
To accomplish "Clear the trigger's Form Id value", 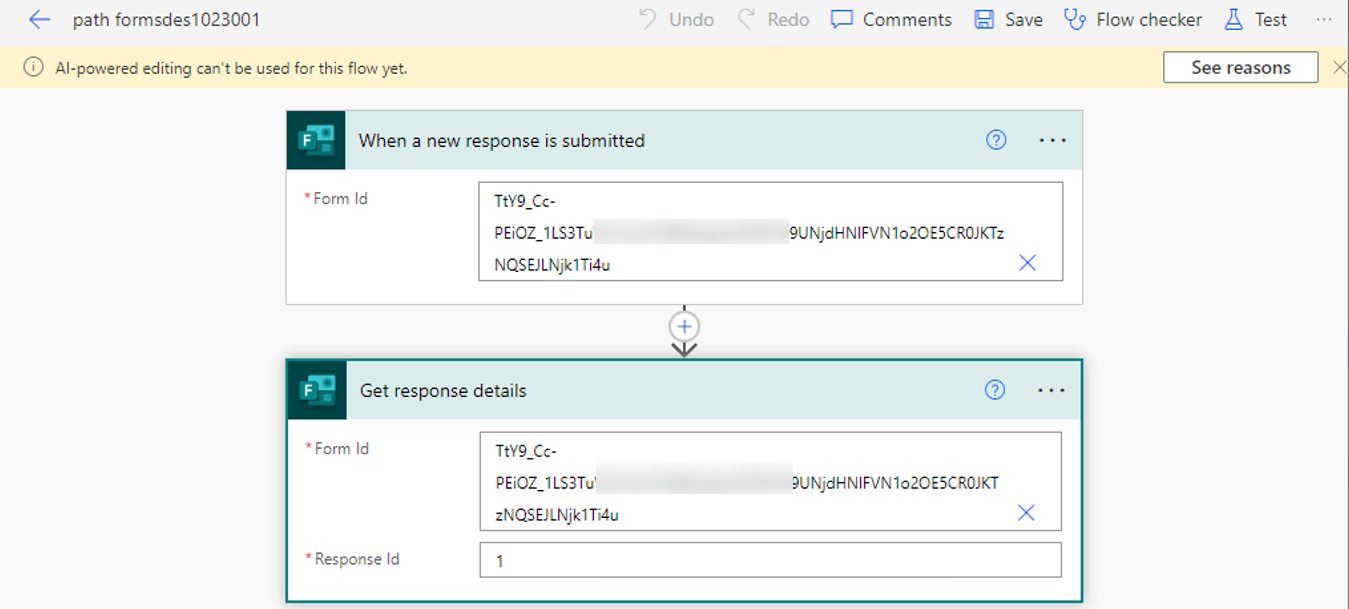I will click(1027, 263).
